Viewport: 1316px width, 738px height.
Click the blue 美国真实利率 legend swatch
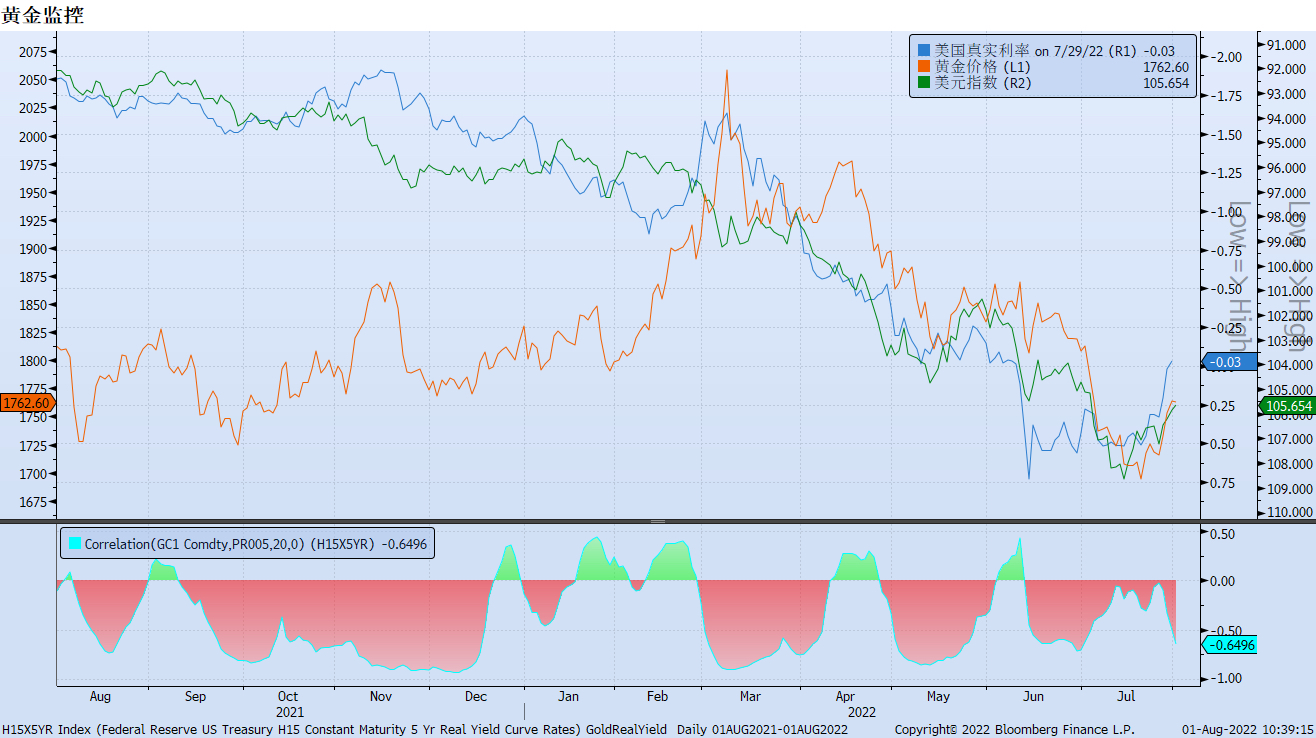click(x=924, y=50)
